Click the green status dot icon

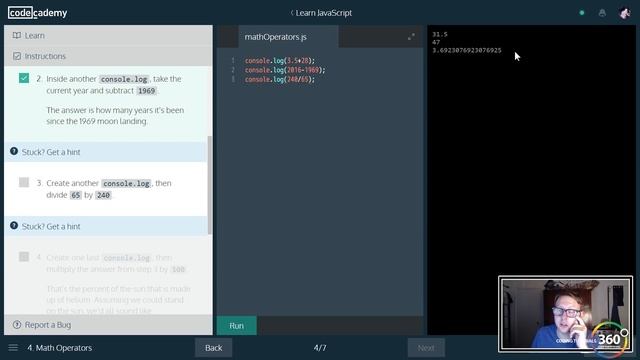click(582, 13)
